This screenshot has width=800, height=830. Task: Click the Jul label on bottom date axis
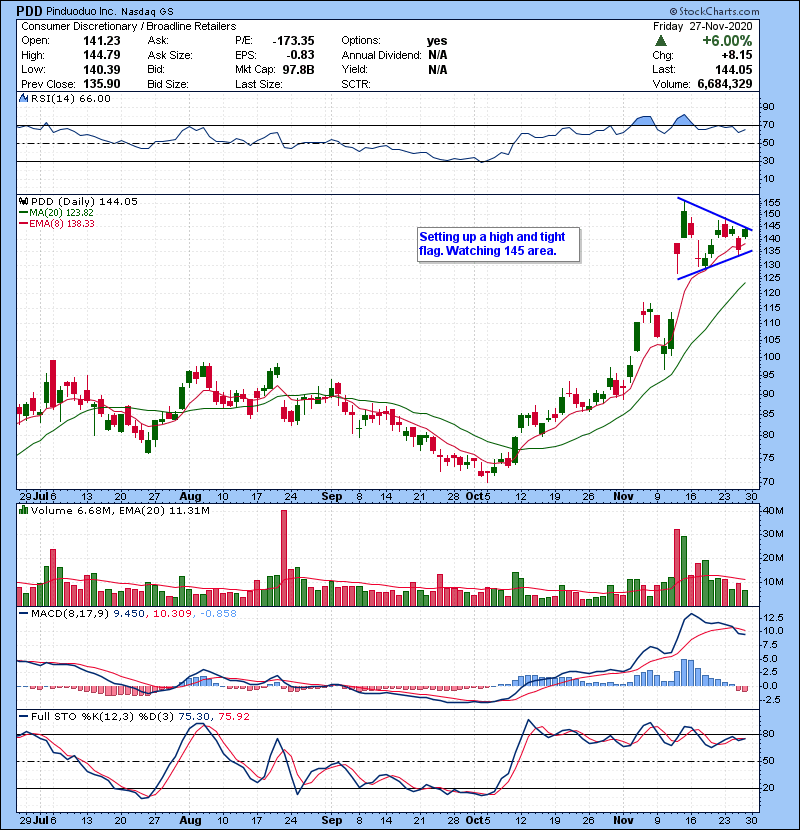click(x=40, y=820)
